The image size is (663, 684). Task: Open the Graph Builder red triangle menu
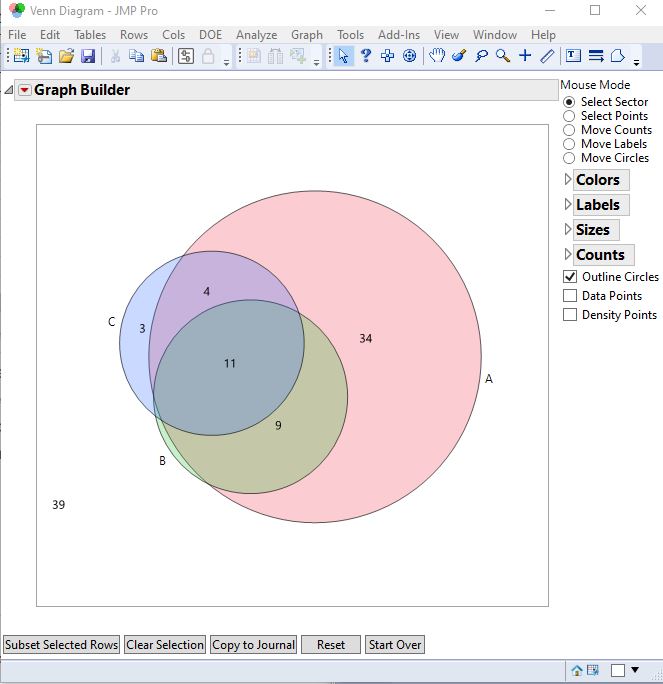click(25, 90)
